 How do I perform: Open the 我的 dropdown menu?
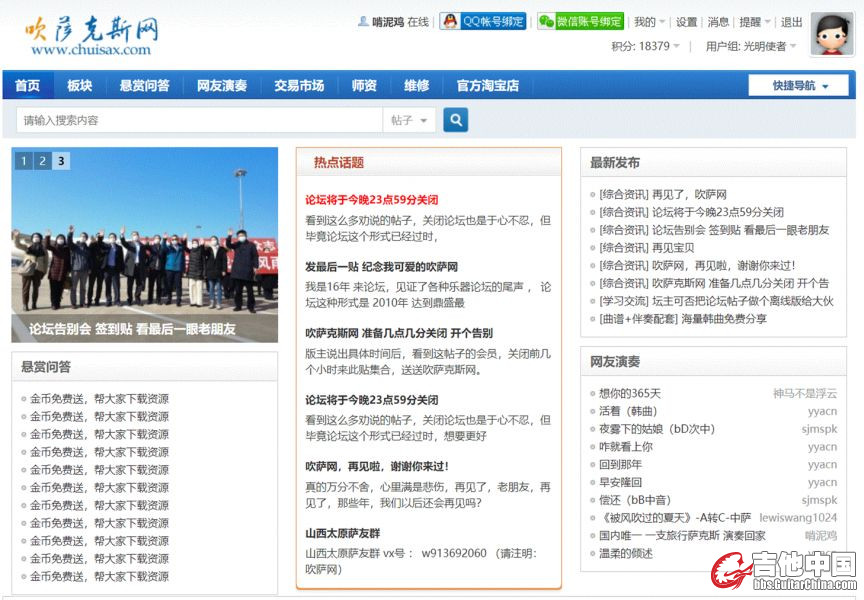coord(649,22)
